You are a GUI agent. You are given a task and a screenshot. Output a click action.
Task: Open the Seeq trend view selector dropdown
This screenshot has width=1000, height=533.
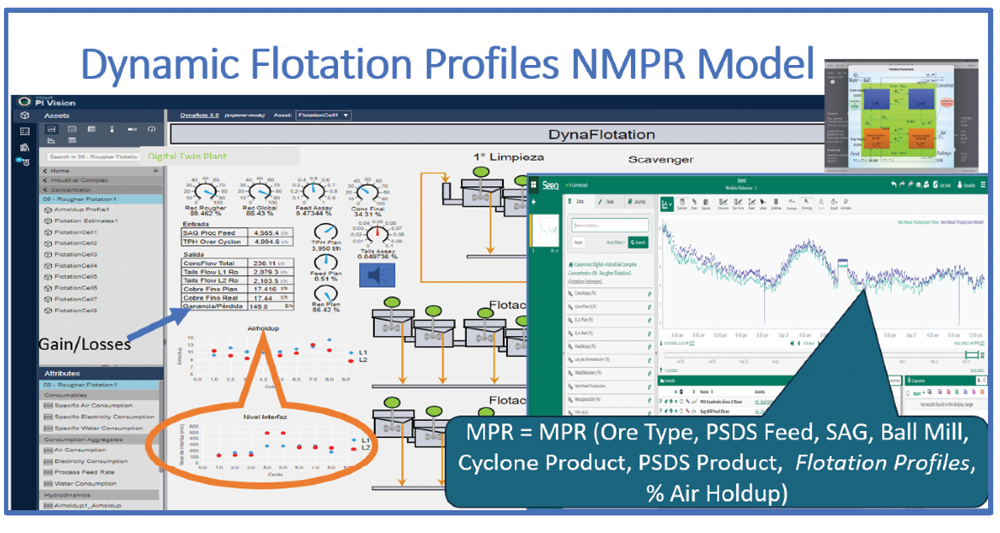[x=666, y=204]
